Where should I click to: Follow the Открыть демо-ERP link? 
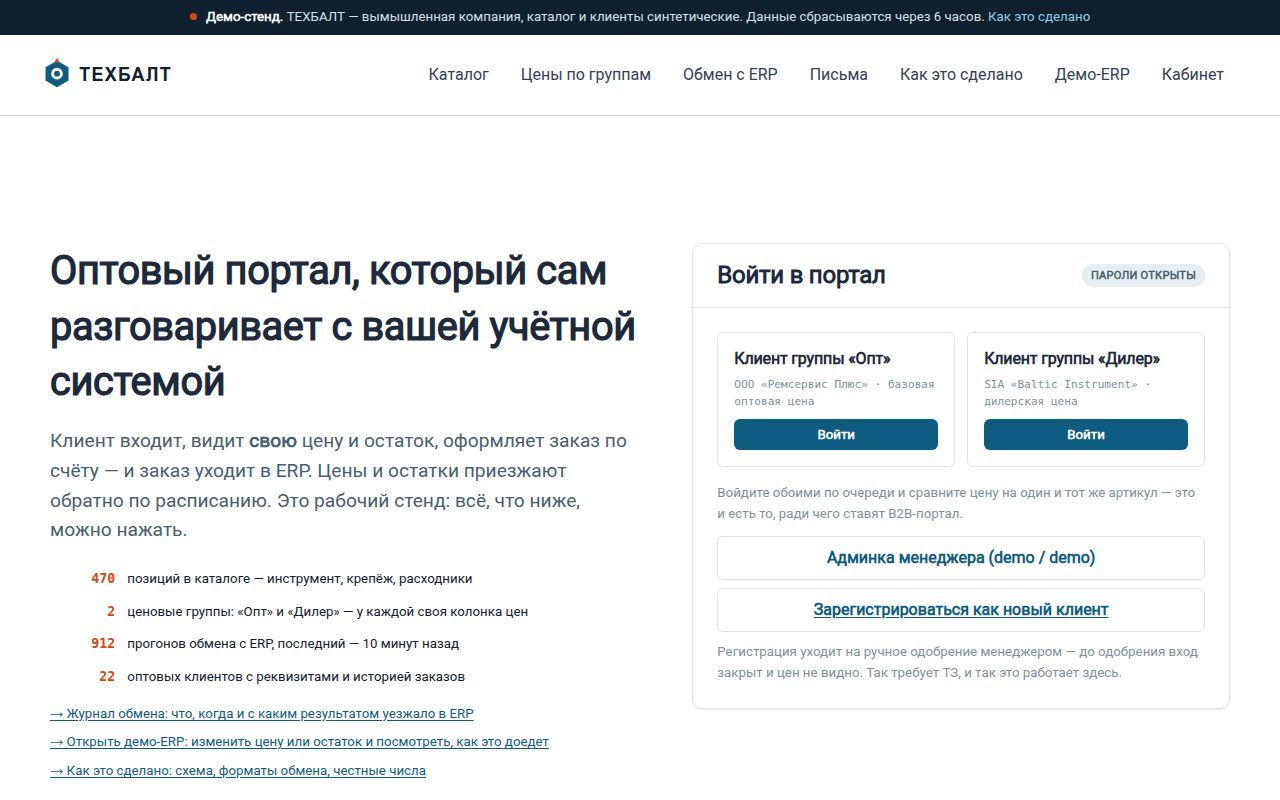(x=299, y=742)
